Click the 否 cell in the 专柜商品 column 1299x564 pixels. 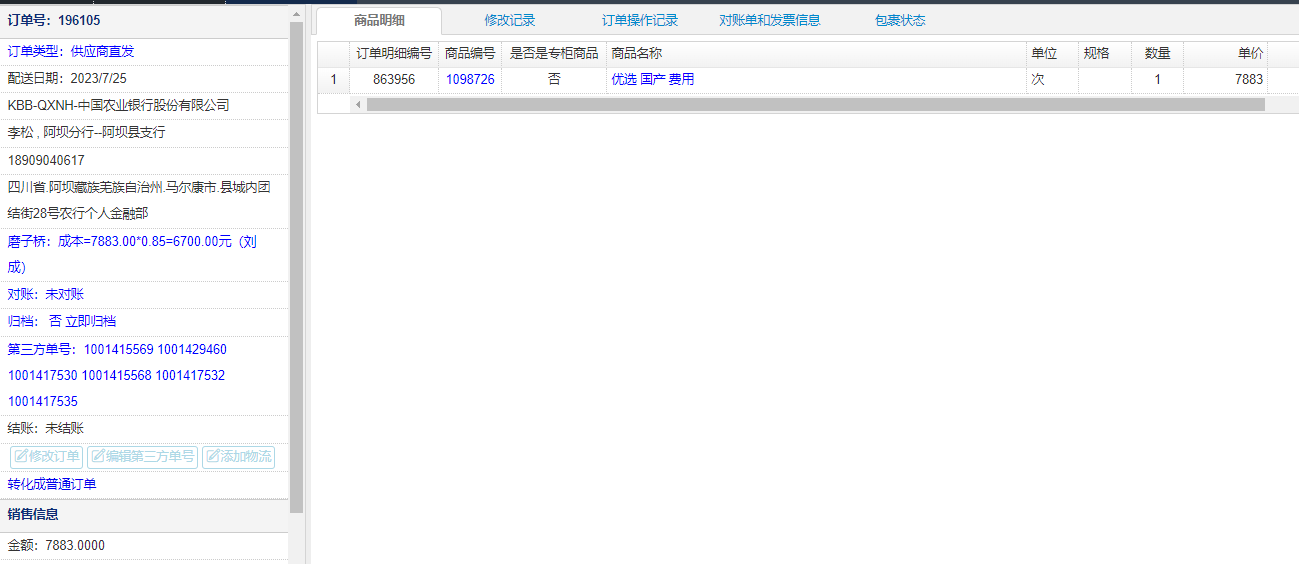(554, 79)
